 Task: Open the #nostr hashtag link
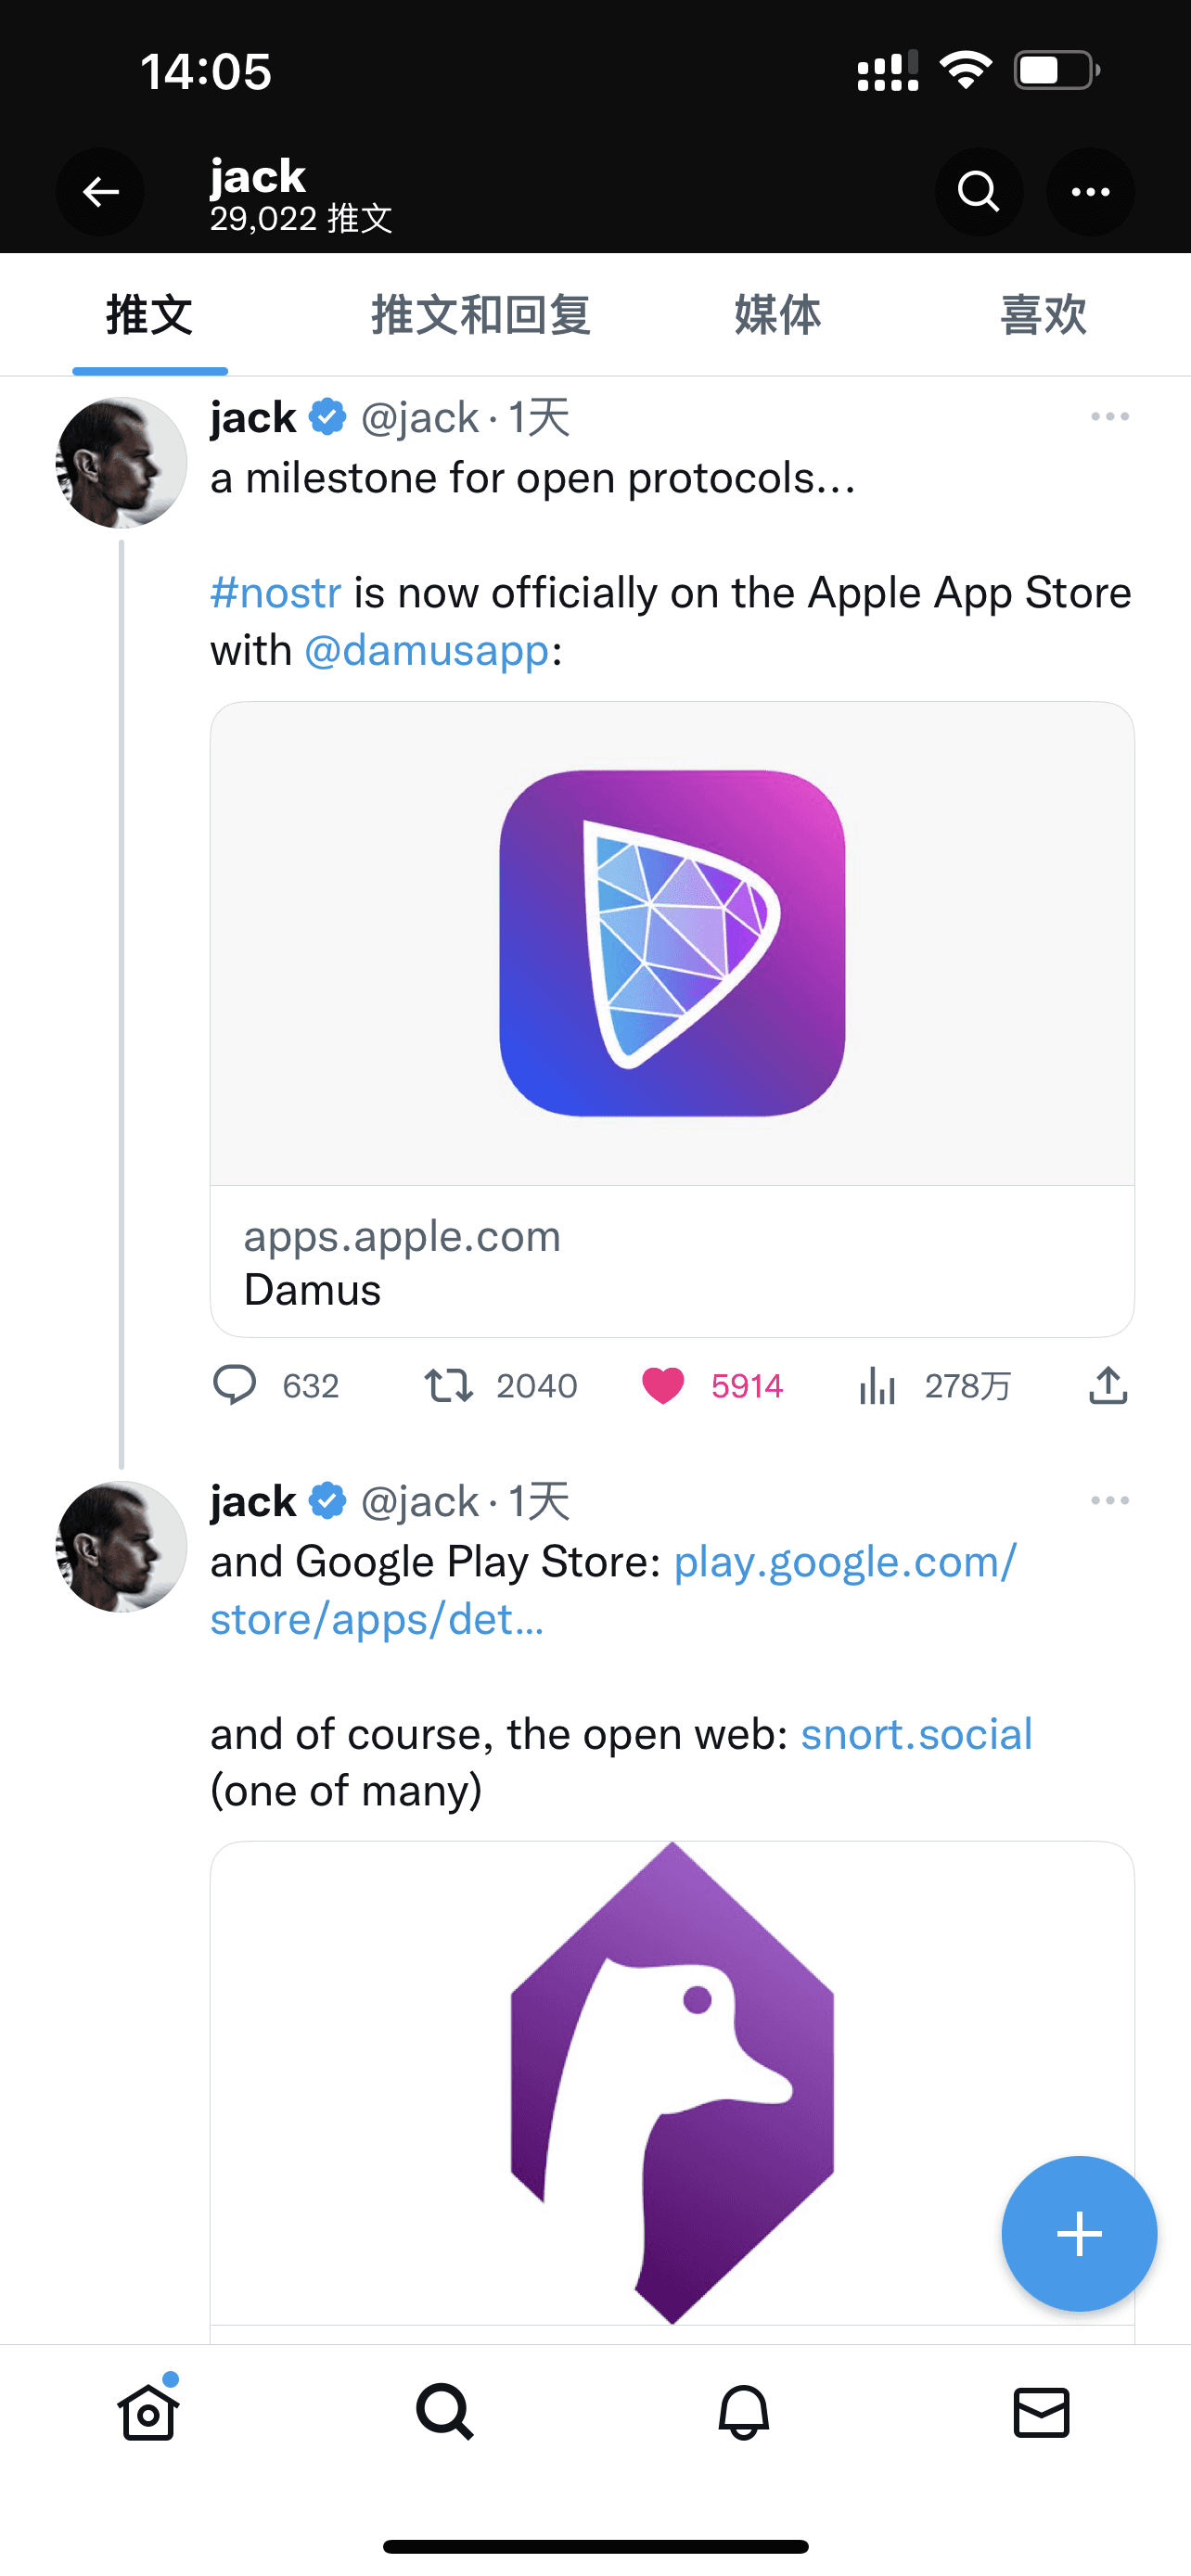(x=276, y=593)
